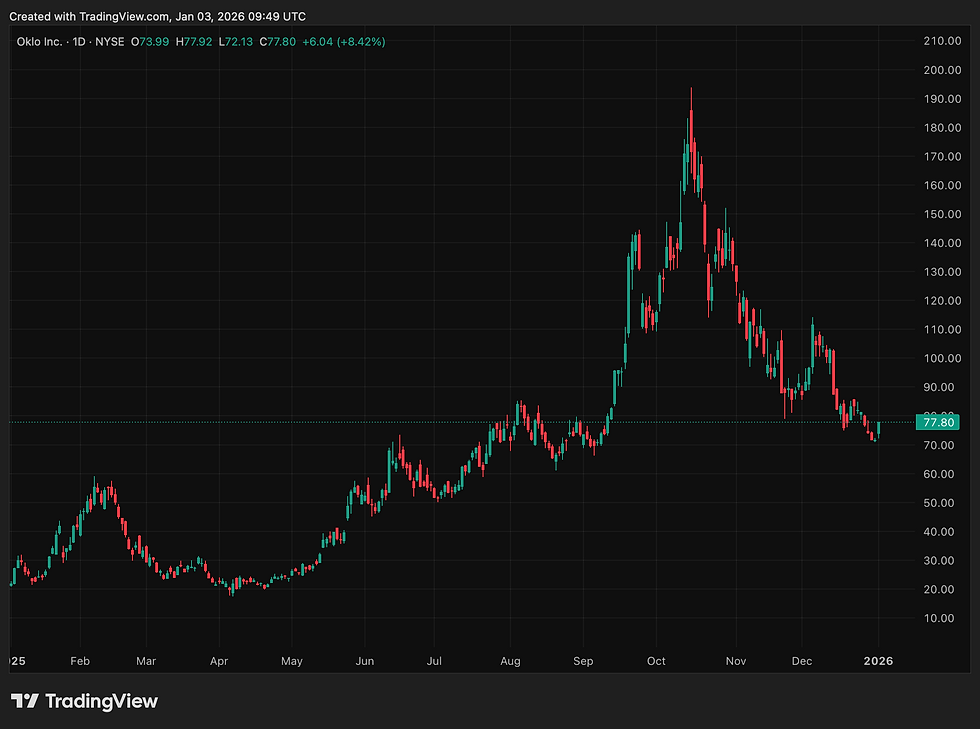
Task: Click the Nov label on time axis
Action: pyautogui.click(x=736, y=661)
